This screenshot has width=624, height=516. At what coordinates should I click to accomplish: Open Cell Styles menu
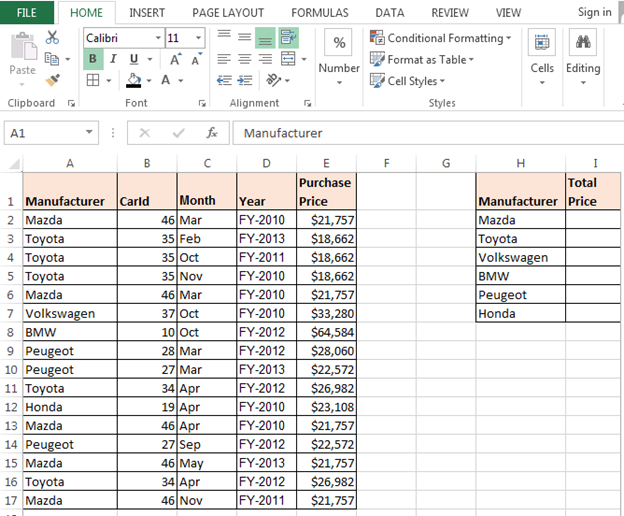pos(407,81)
